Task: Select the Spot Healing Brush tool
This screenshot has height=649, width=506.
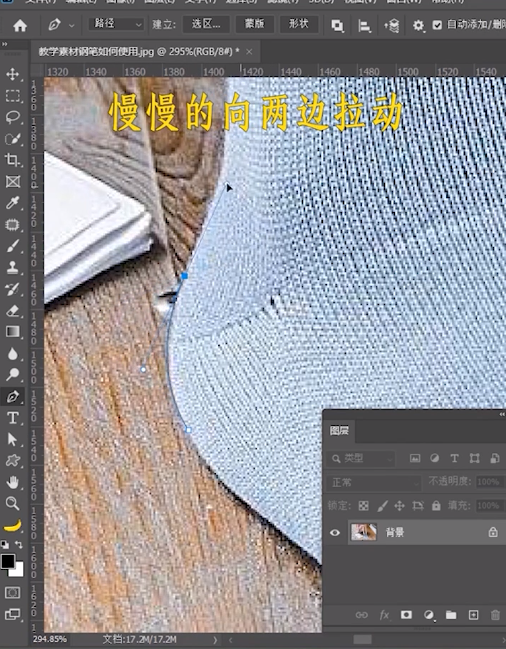Action: (12, 224)
